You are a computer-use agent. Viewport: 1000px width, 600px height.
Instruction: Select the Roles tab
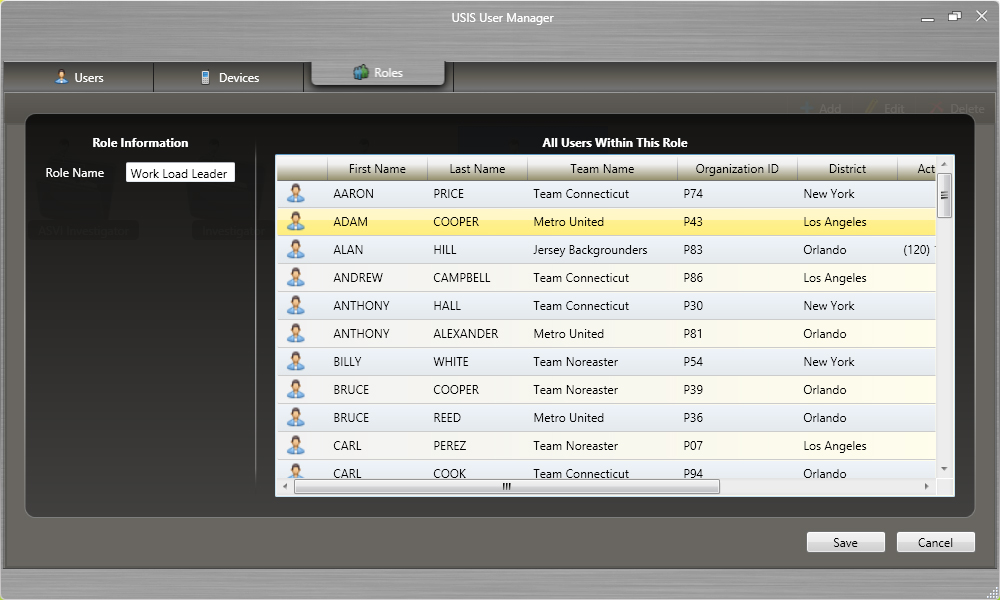(x=378, y=73)
